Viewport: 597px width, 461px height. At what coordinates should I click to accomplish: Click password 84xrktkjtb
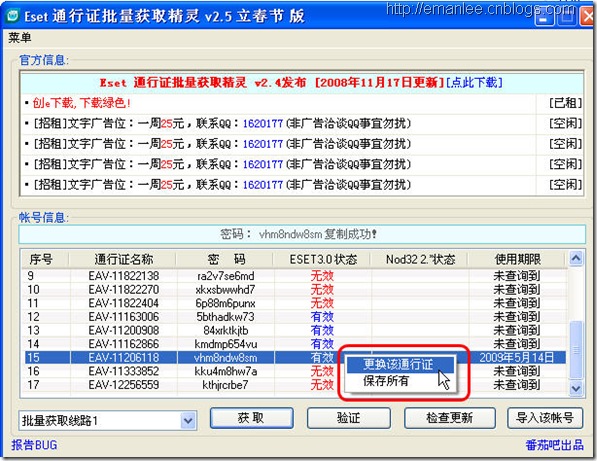(x=225, y=330)
